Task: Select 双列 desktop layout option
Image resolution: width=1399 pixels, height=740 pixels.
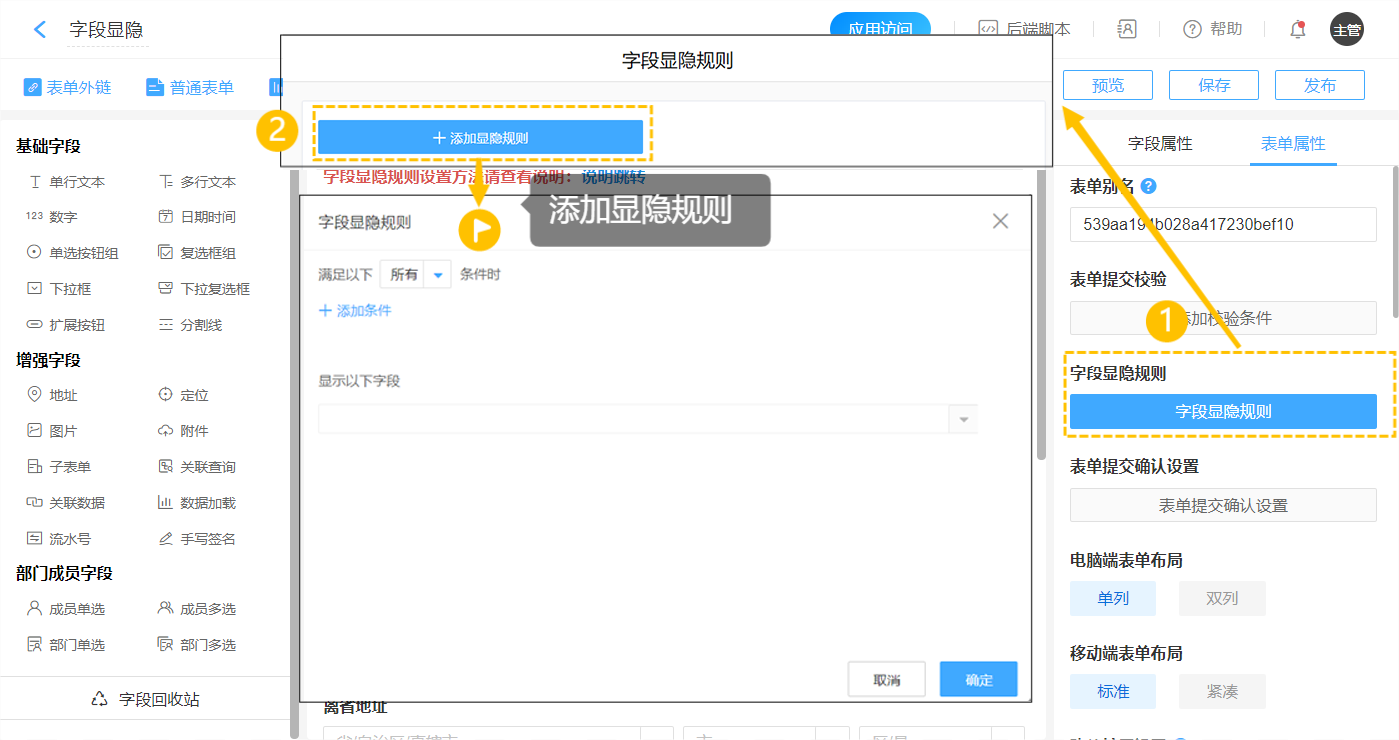Action: click(1221, 598)
